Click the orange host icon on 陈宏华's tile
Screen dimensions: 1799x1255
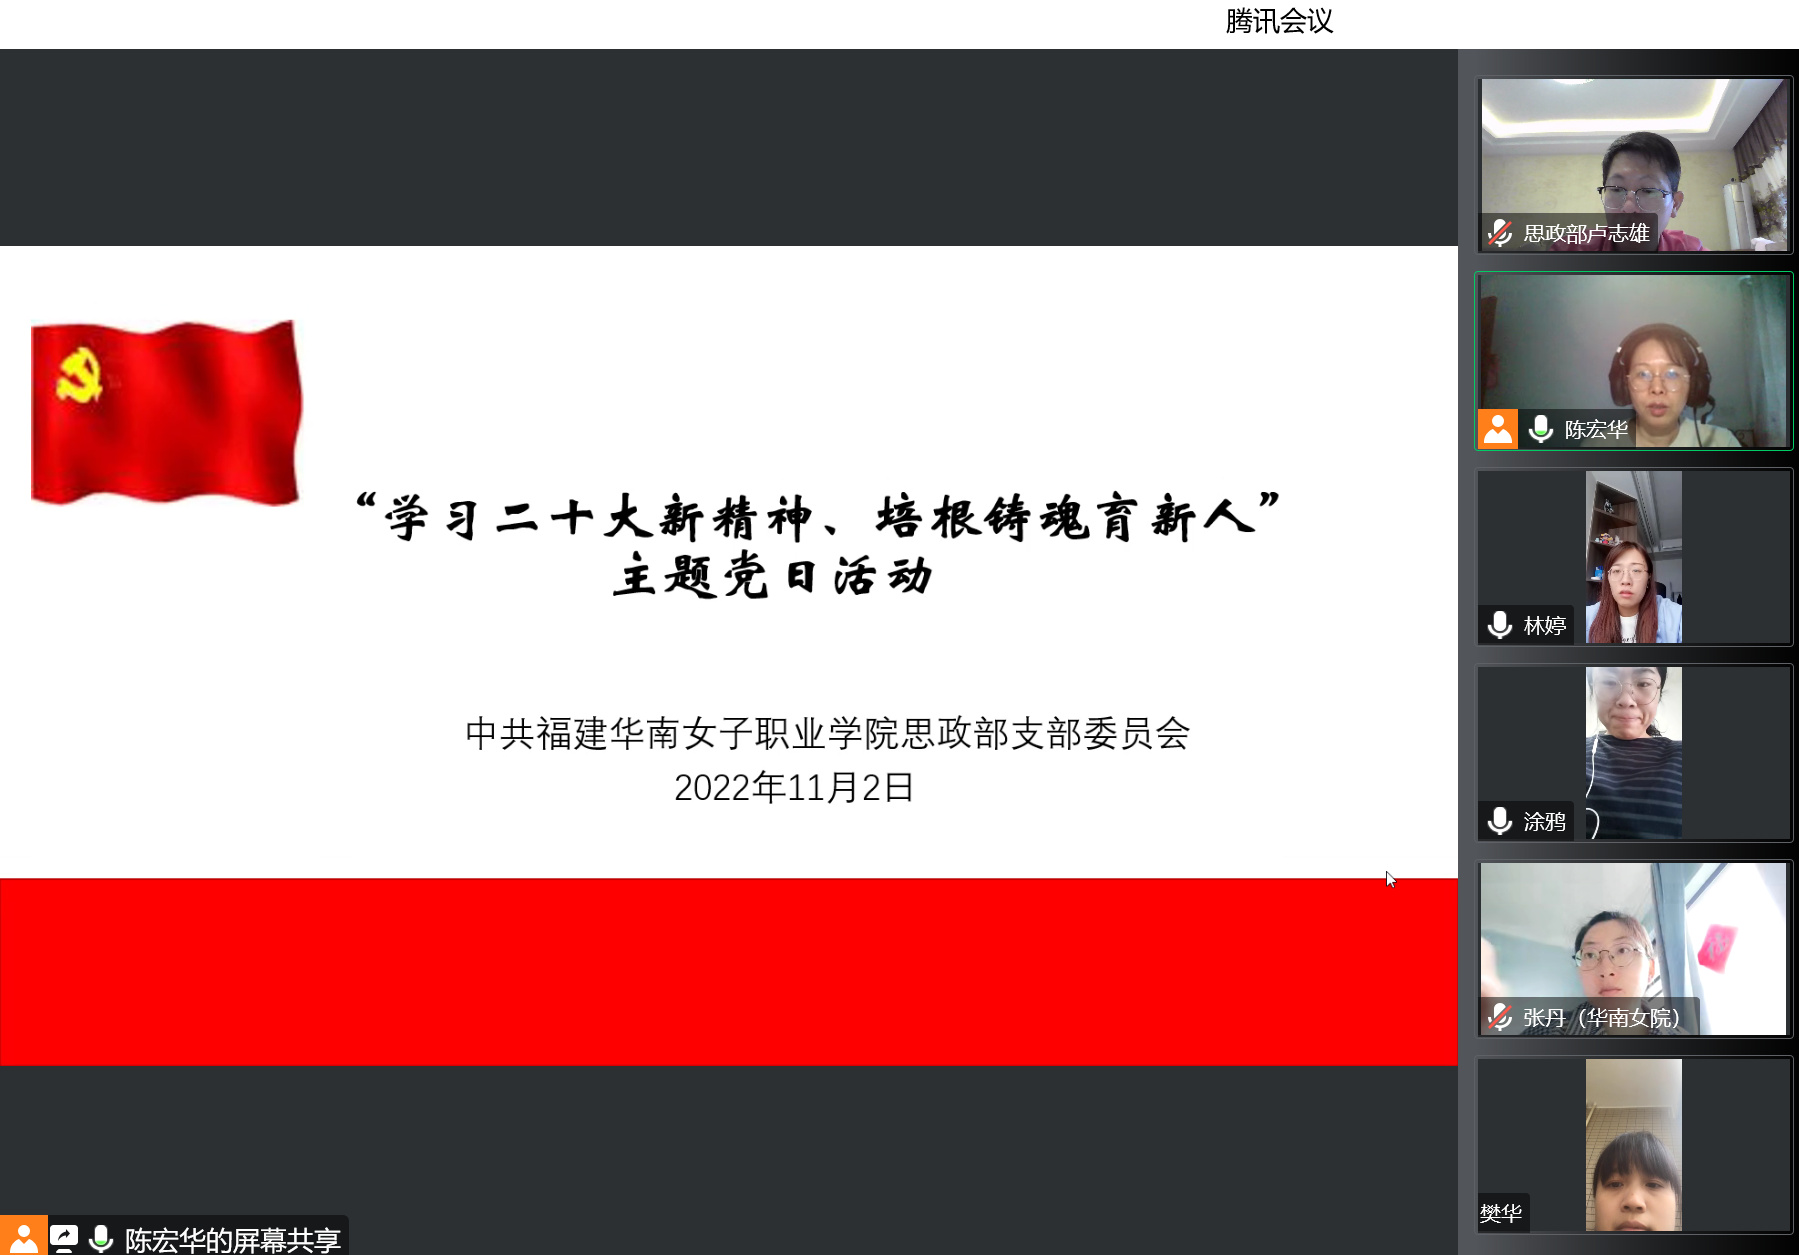click(1497, 429)
